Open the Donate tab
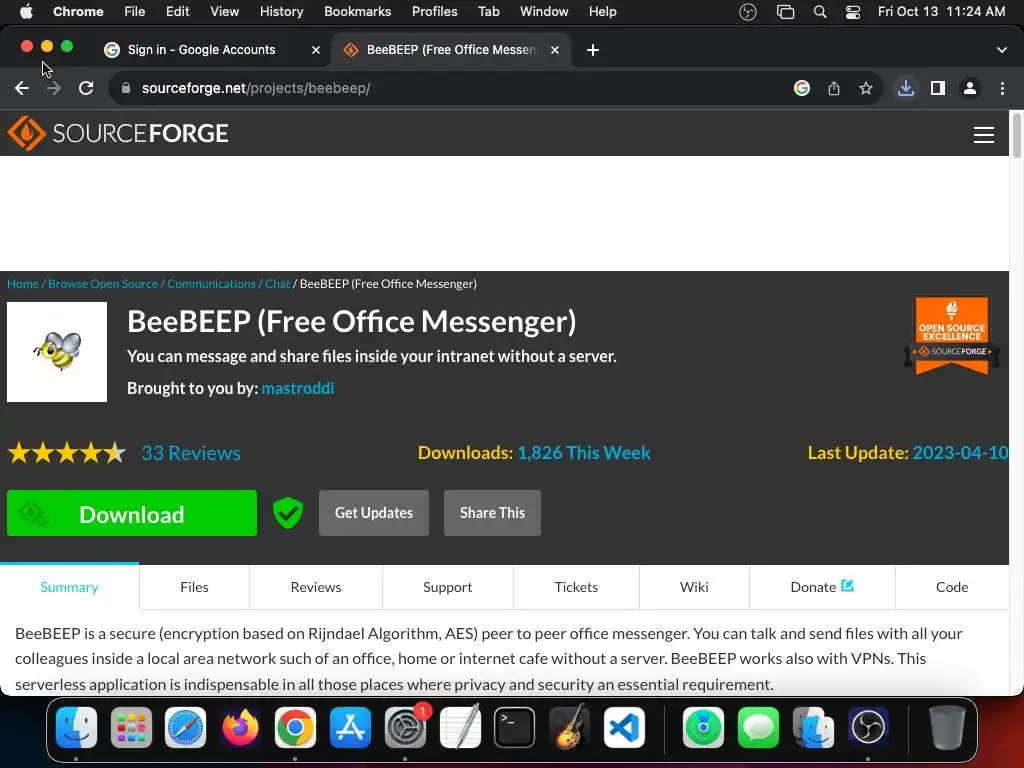The height and width of the screenshot is (768, 1024). pos(822,587)
